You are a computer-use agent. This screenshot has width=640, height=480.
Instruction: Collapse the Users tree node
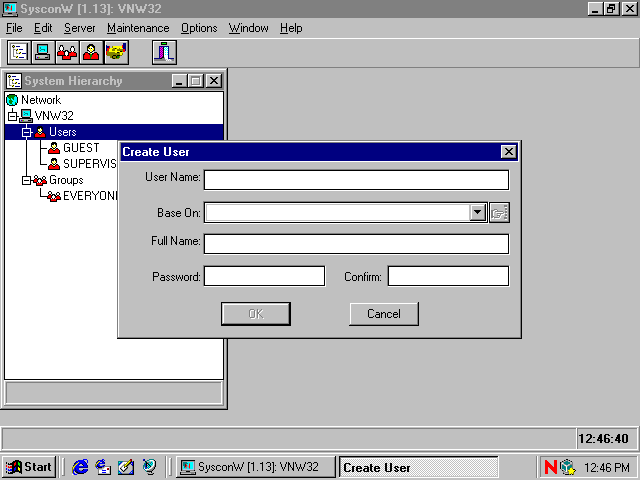[27, 132]
